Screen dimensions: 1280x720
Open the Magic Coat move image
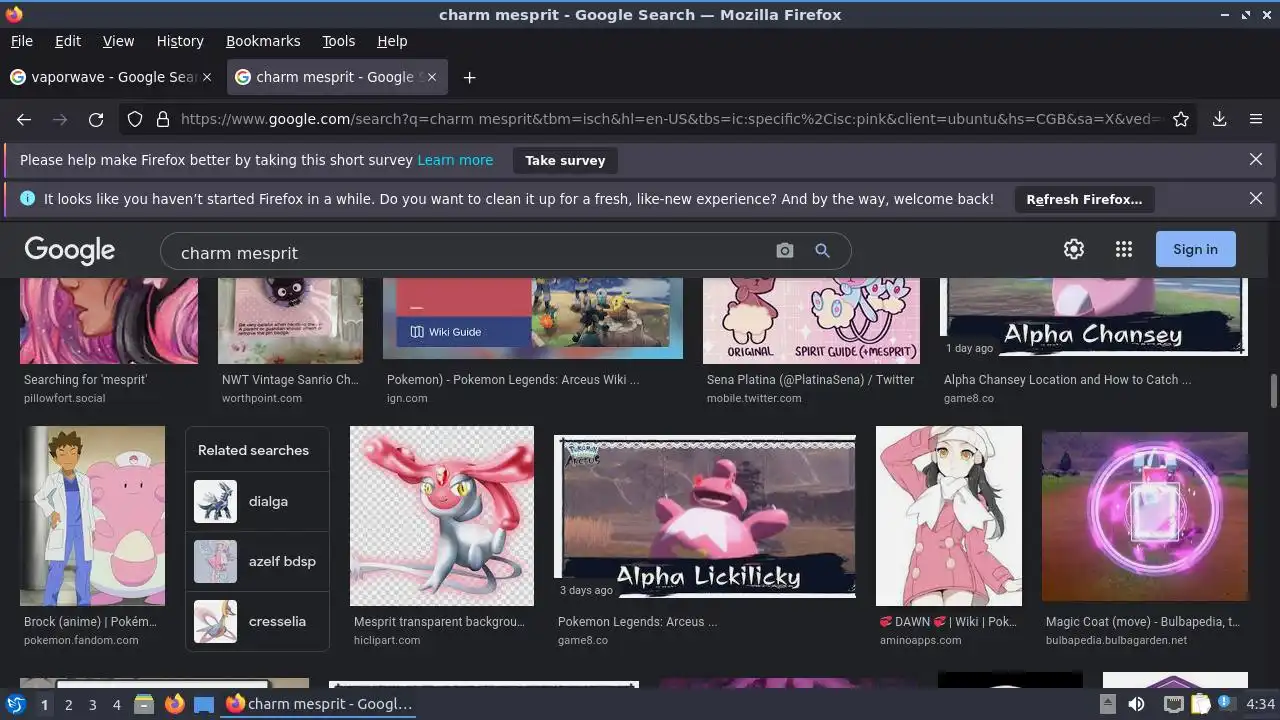(x=1145, y=516)
